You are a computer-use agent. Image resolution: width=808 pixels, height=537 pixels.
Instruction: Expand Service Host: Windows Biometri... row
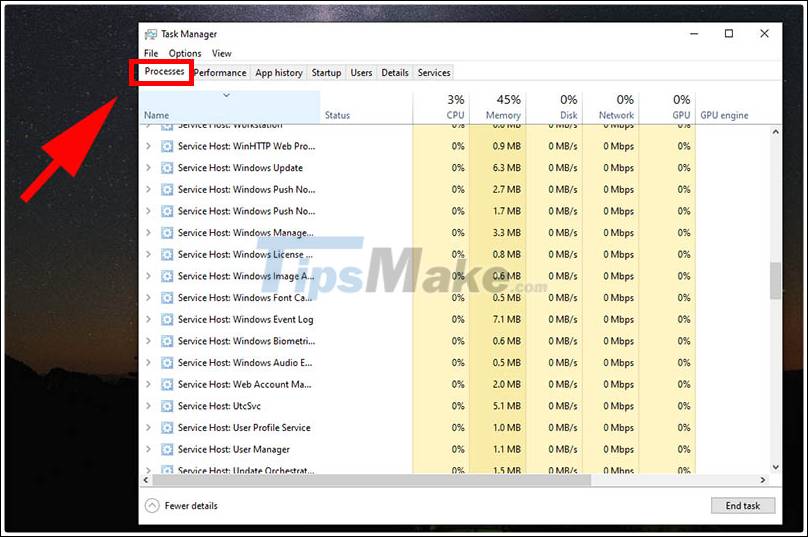click(x=148, y=341)
